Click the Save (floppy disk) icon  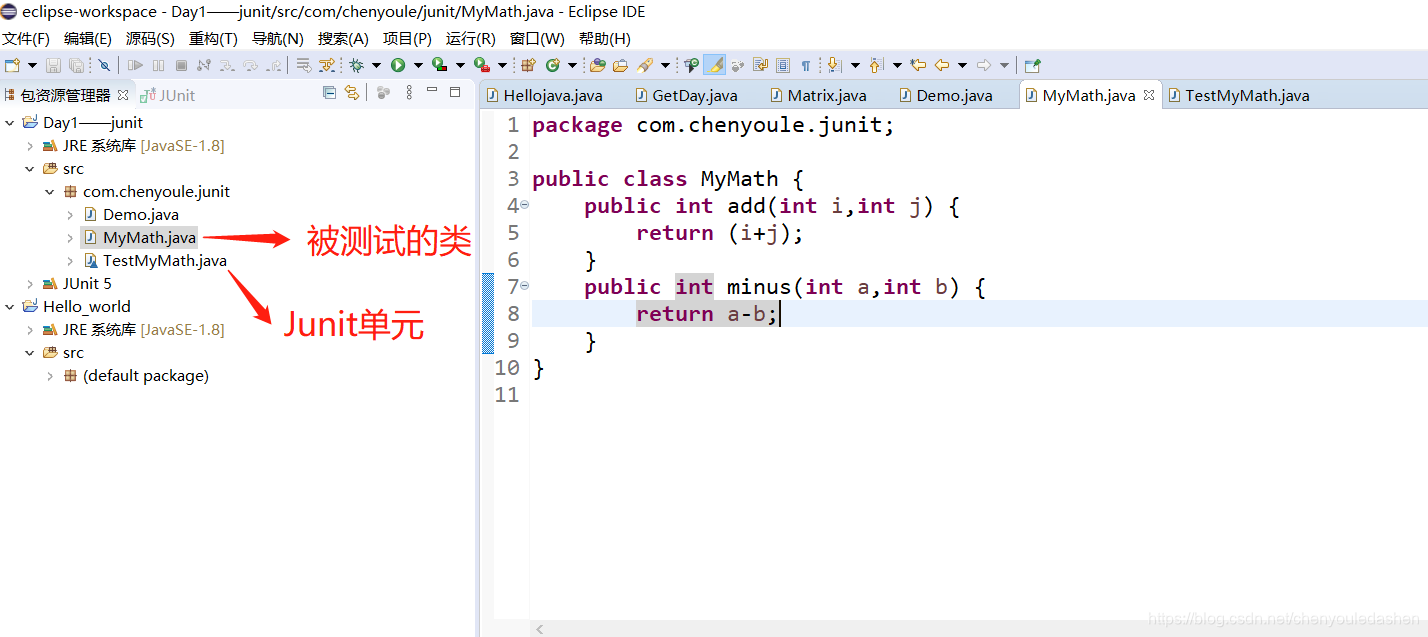[53, 65]
